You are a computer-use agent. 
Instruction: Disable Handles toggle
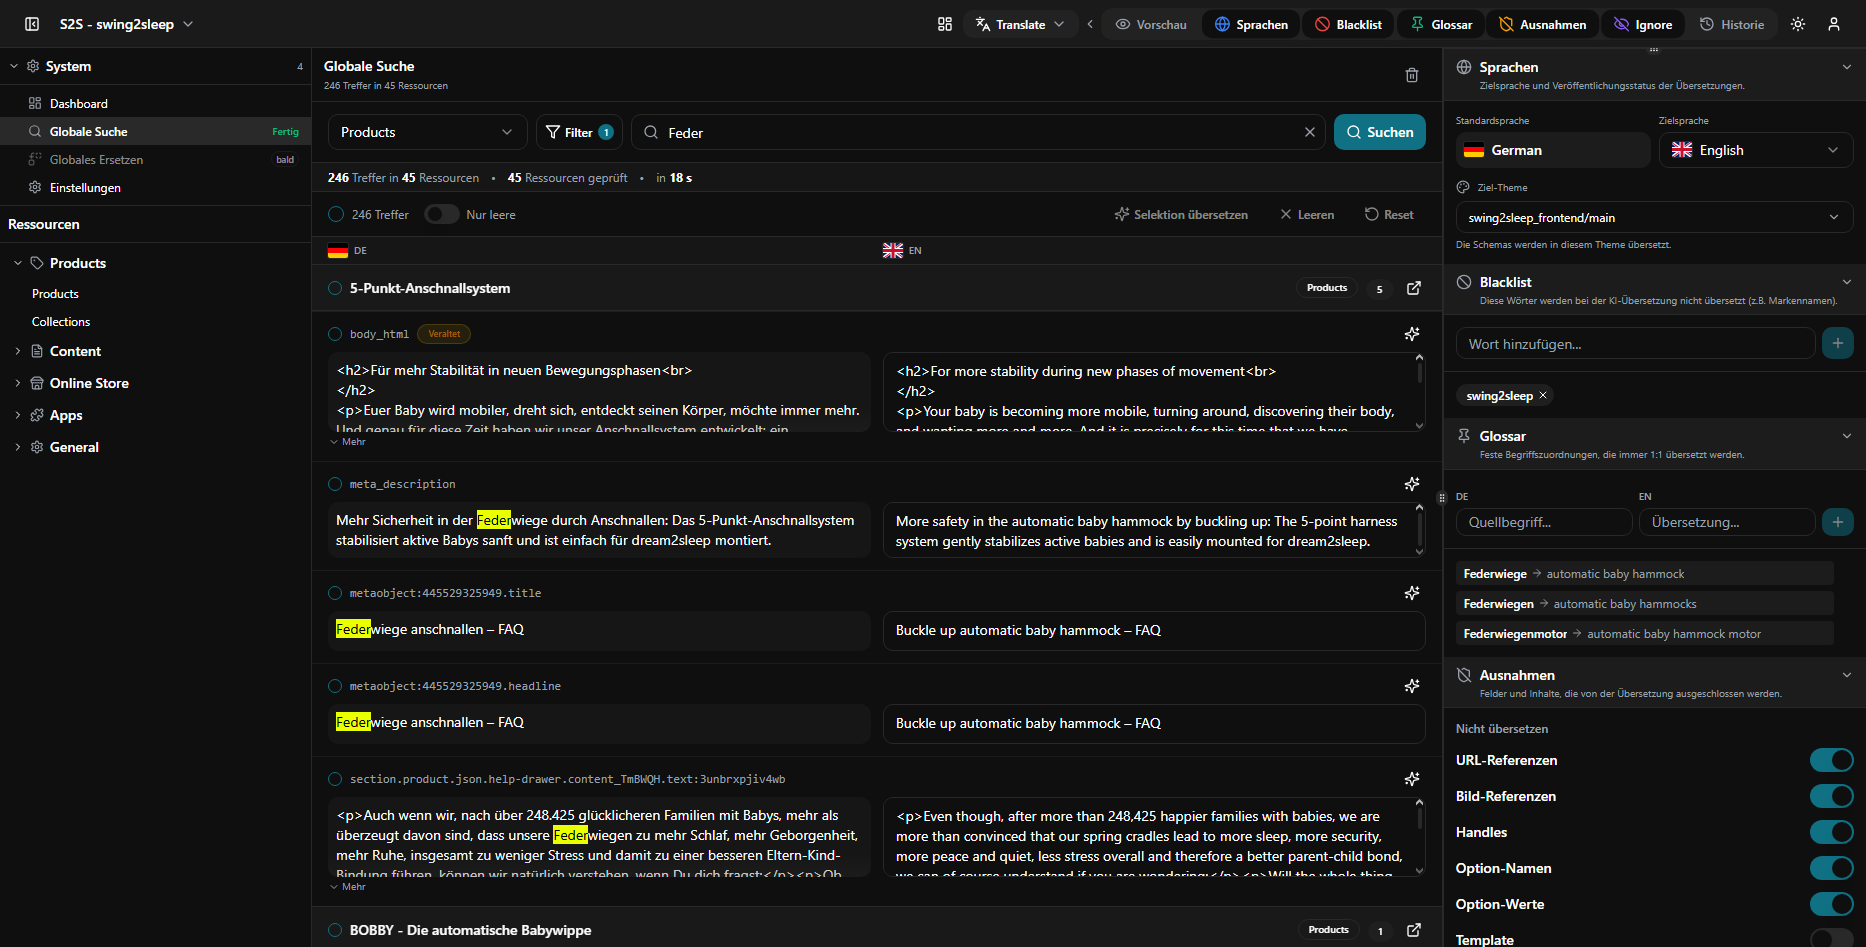1831,832
